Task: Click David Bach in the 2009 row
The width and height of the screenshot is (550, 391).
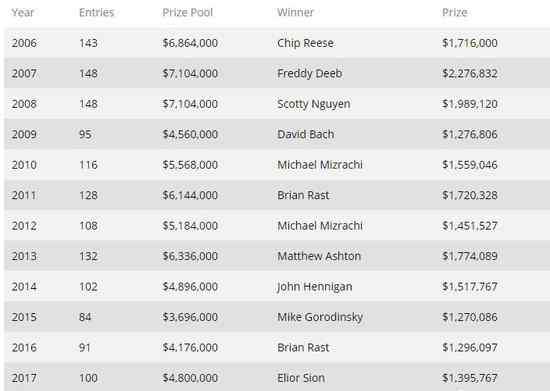Action: 305,134
